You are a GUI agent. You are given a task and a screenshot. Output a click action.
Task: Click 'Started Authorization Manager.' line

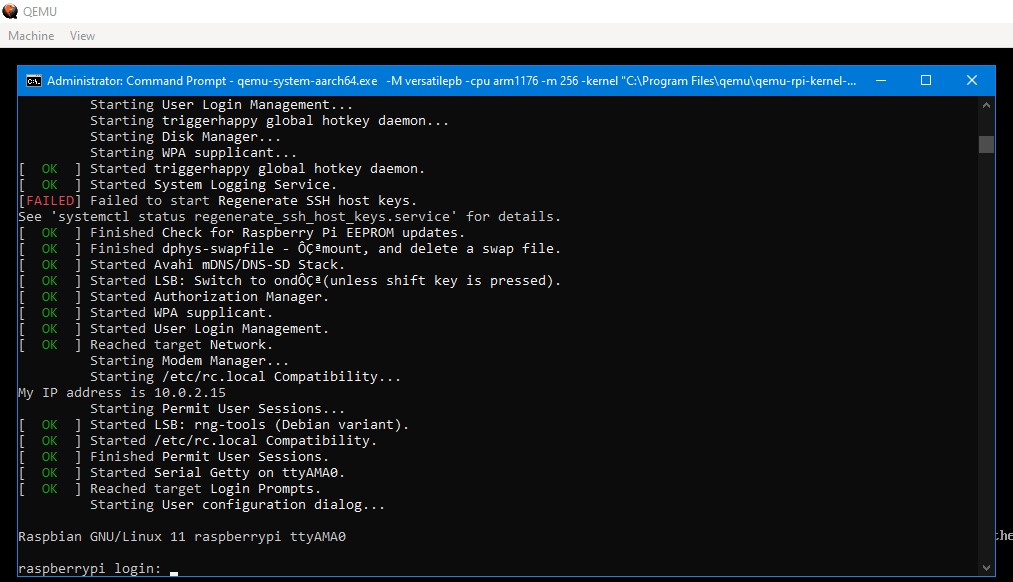(209, 296)
